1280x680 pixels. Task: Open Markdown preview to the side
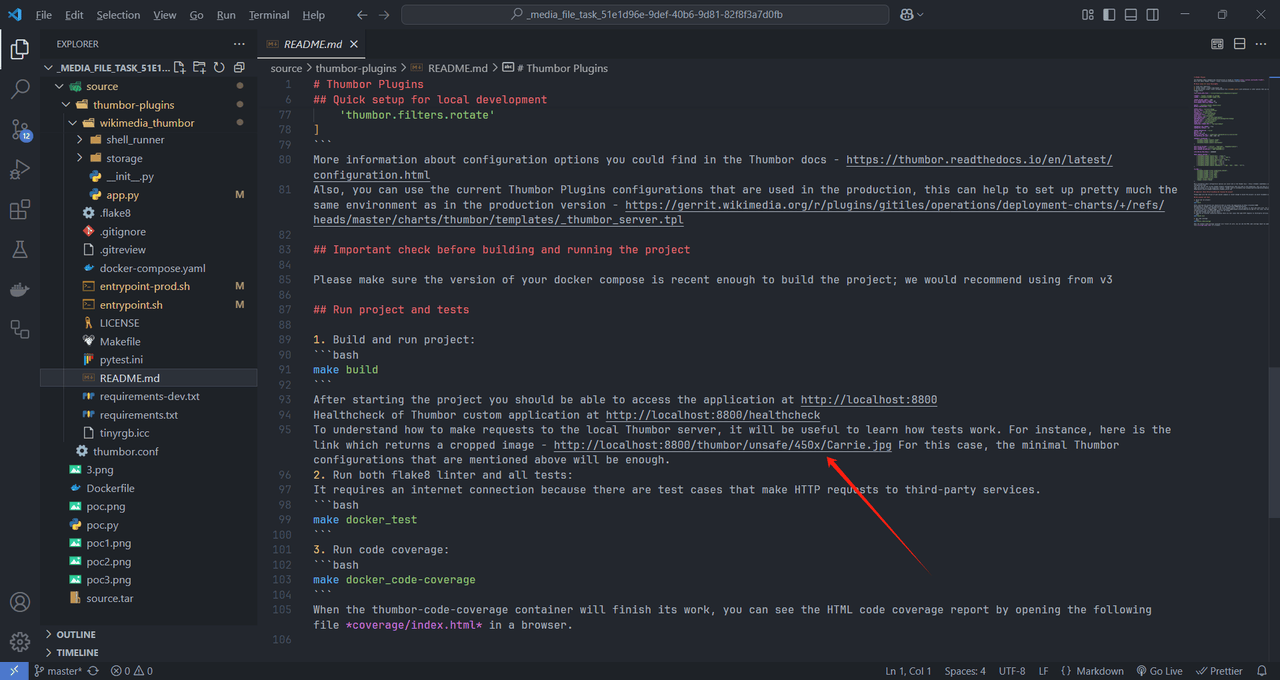click(x=1217, y=44)
